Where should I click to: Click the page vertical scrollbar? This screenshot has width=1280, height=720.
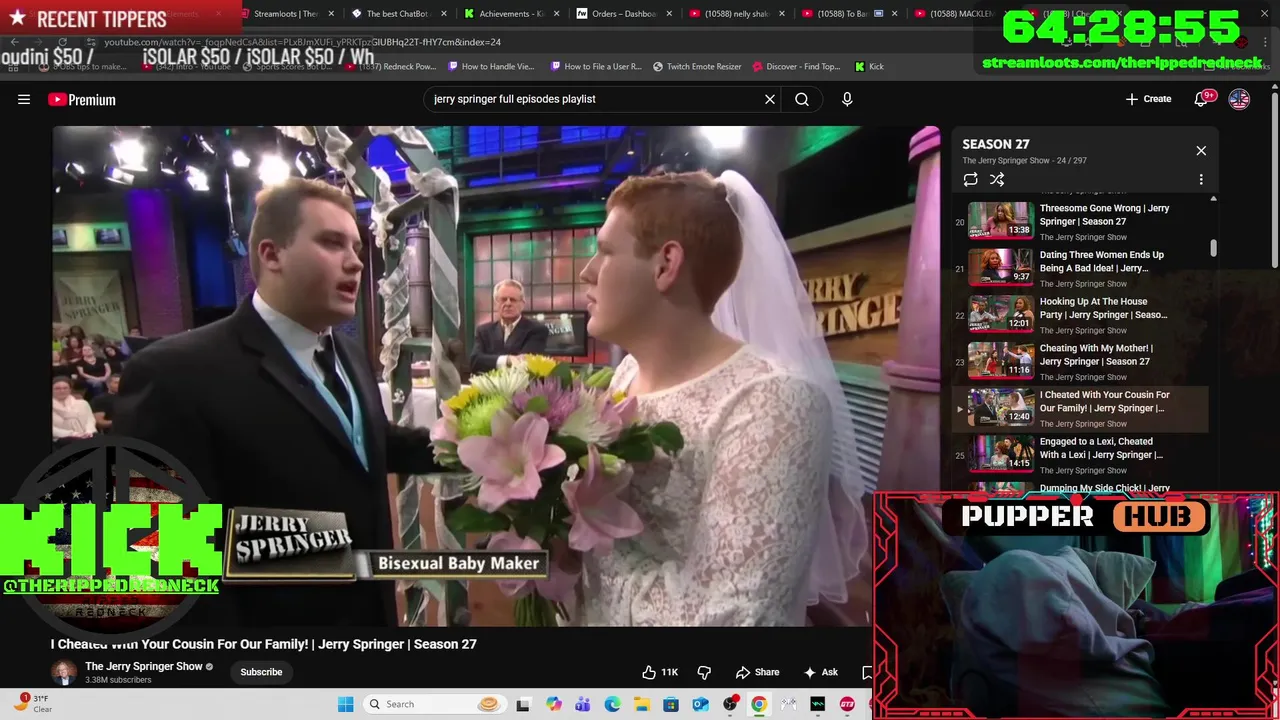click(1274, 180)
